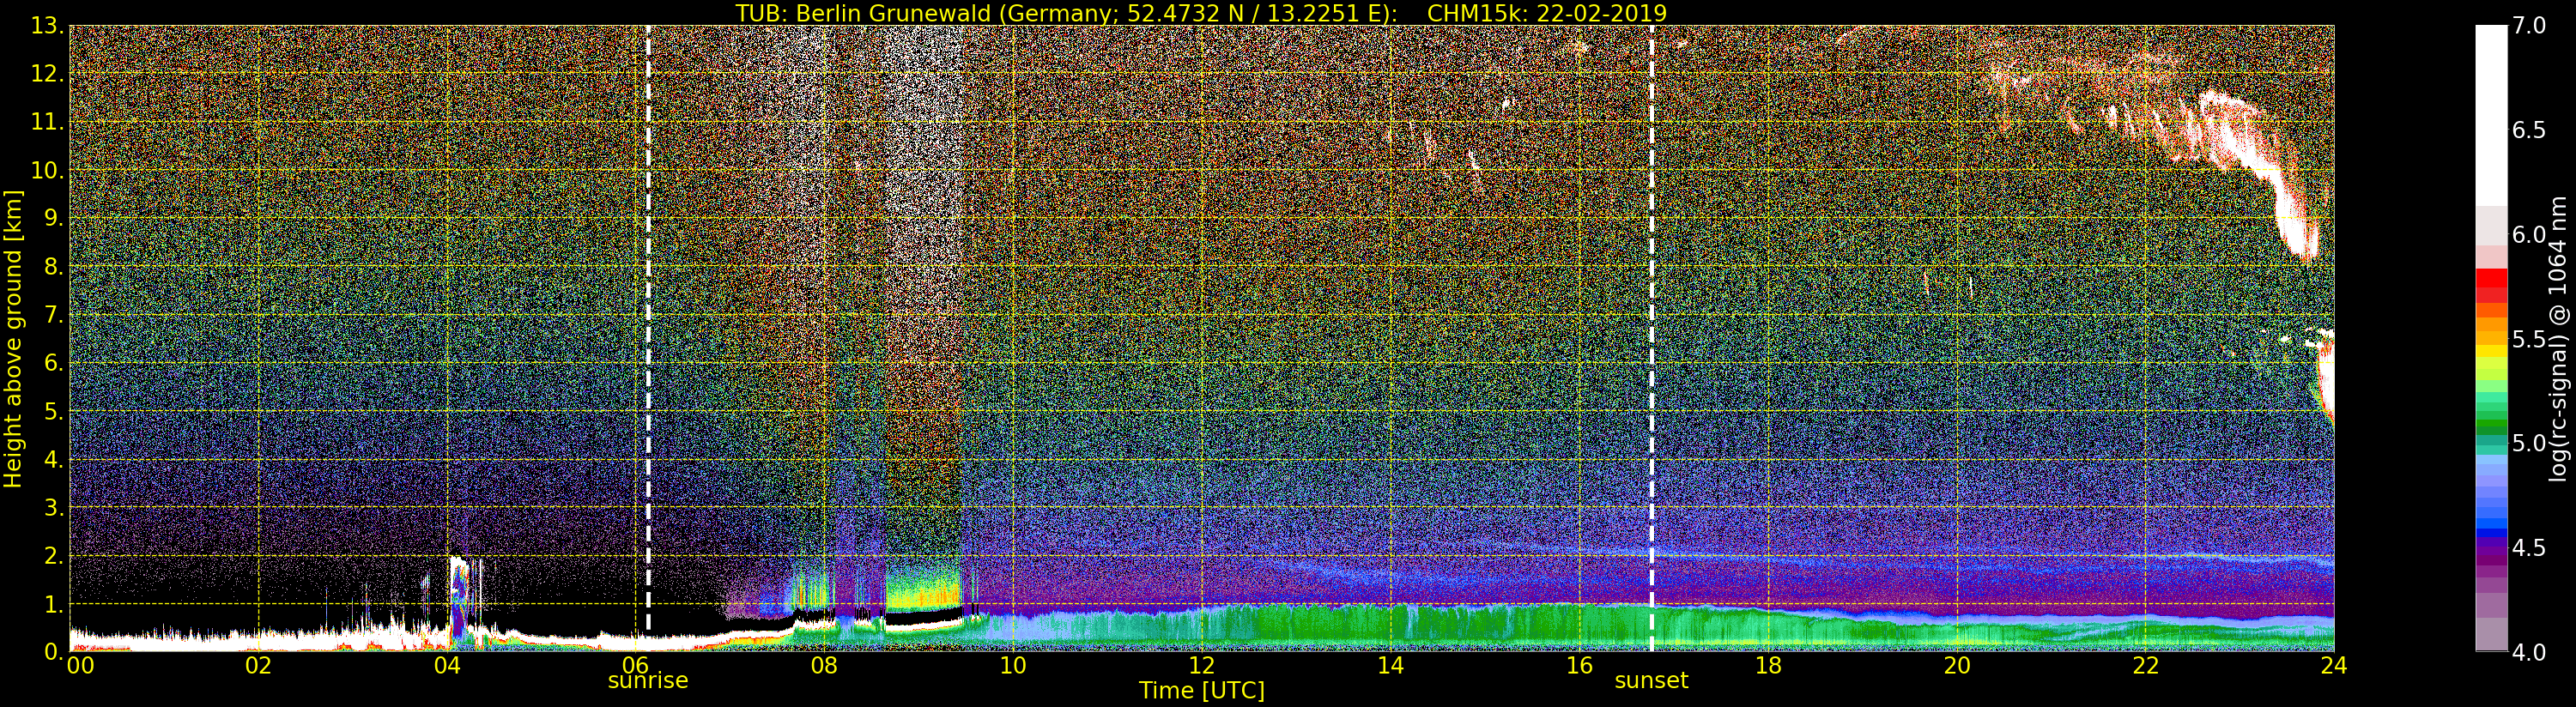Click the colorbar value '7.0'
Image resolution: width=2576 pixels, height=707 pixels.
tap(2528, 26)
